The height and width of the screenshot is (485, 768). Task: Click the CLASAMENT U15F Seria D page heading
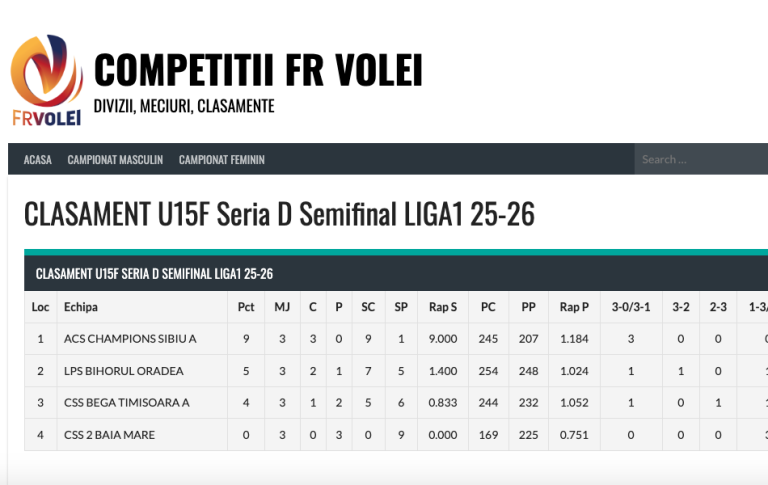[279, 214]
